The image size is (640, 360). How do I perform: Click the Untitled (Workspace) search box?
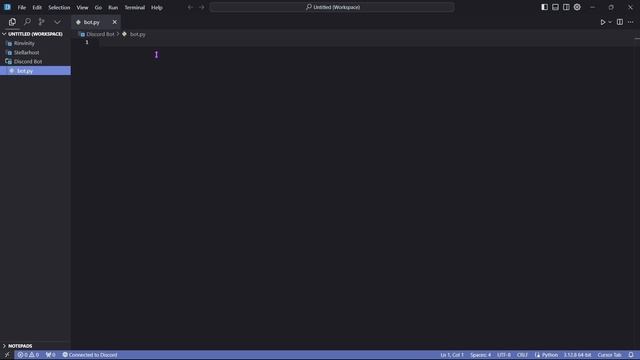332,7
